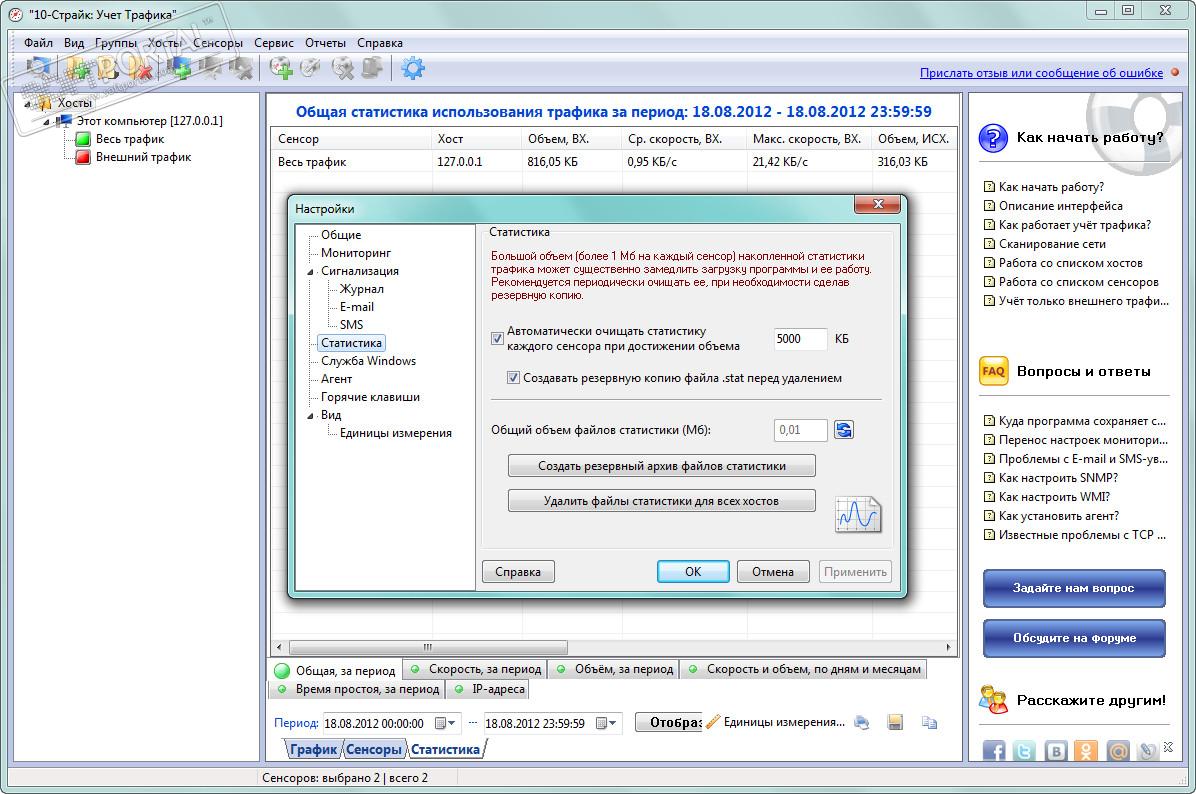This screenshot has width=1196, height=794.
Task: Click the search hosts toolbar icon
Action: [x=38, y=68]
